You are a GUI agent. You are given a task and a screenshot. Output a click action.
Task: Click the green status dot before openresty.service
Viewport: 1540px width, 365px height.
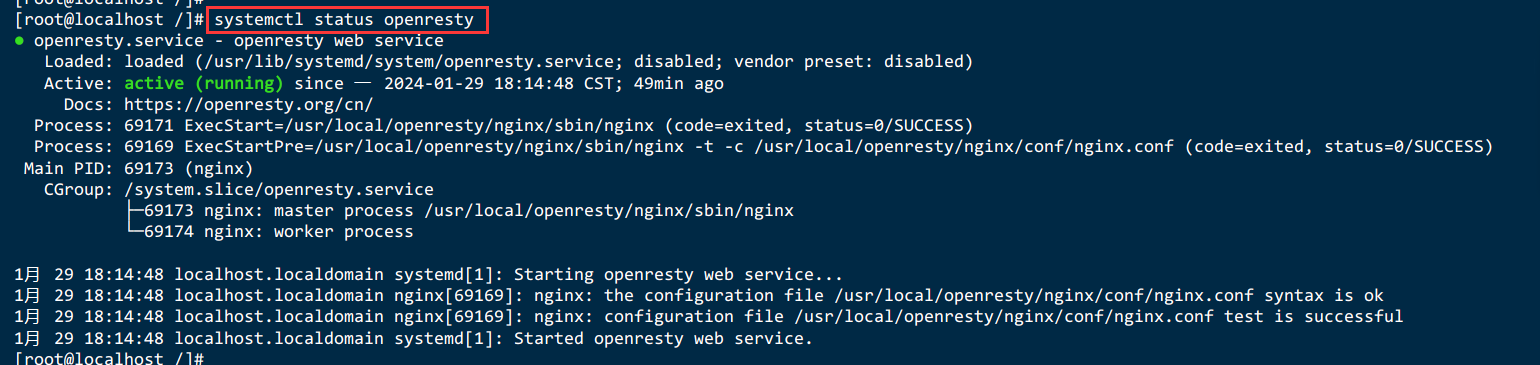click(x=19, y=41)
